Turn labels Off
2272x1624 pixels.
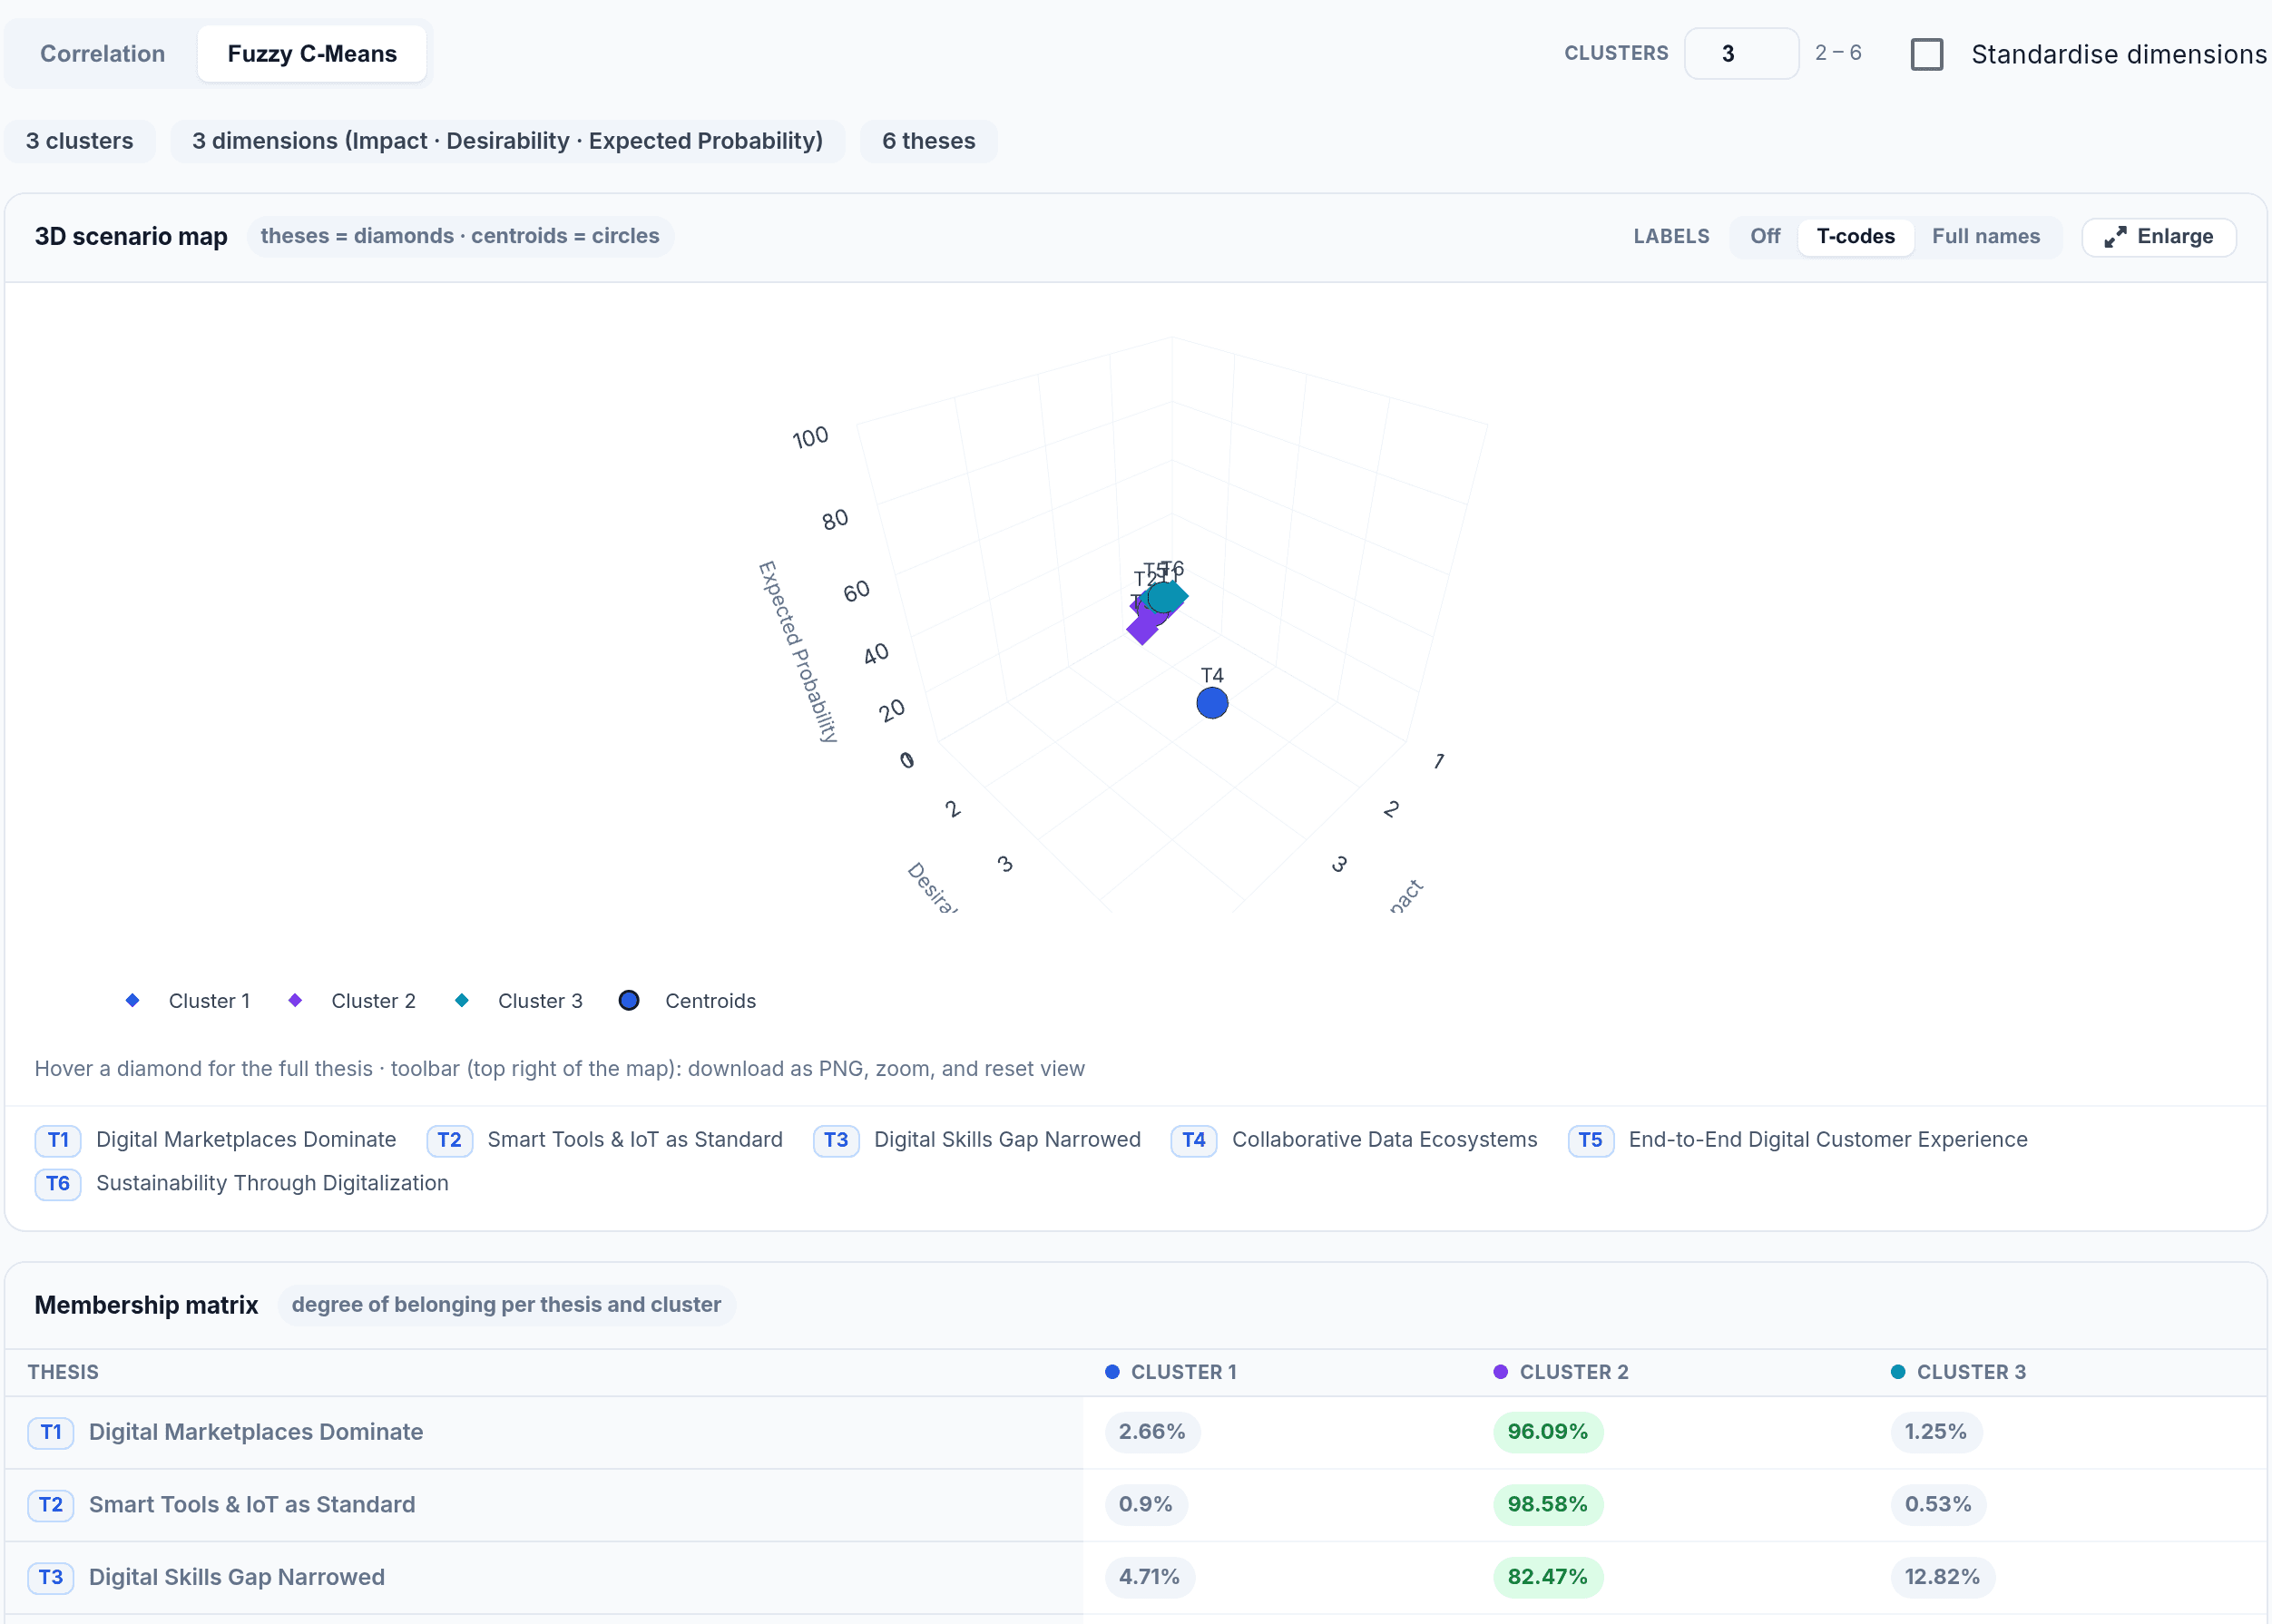click(1764, 237)
